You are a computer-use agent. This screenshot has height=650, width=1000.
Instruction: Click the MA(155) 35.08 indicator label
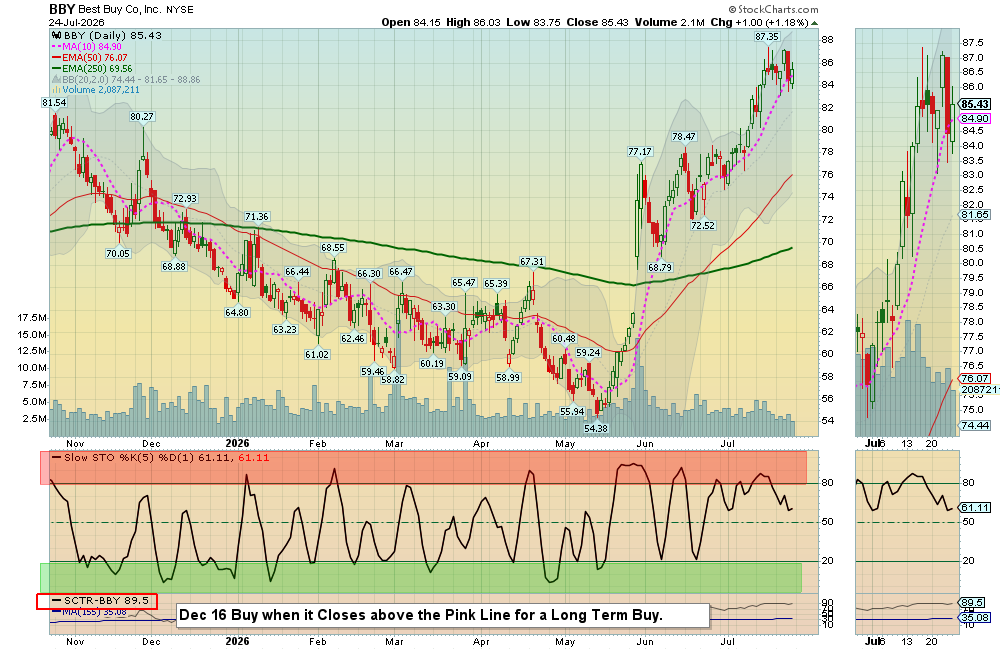(94, 612)
